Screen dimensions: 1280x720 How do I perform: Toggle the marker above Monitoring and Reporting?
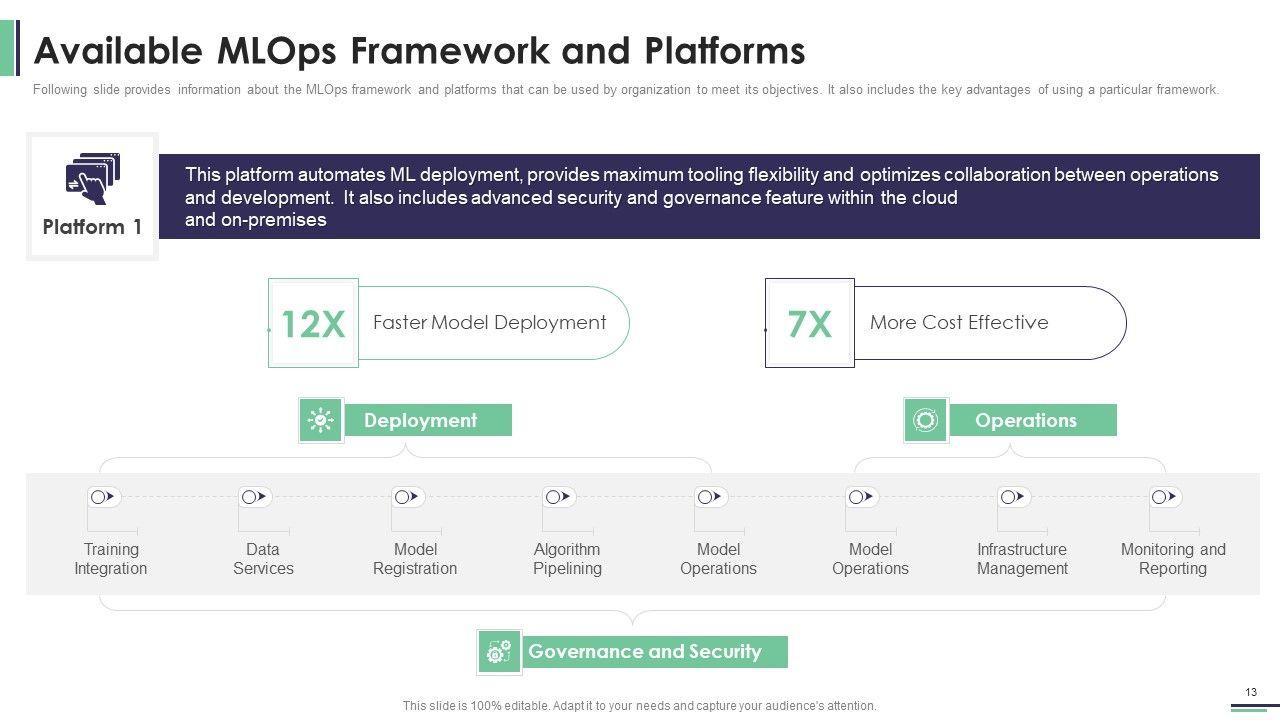coord(1165,497)
